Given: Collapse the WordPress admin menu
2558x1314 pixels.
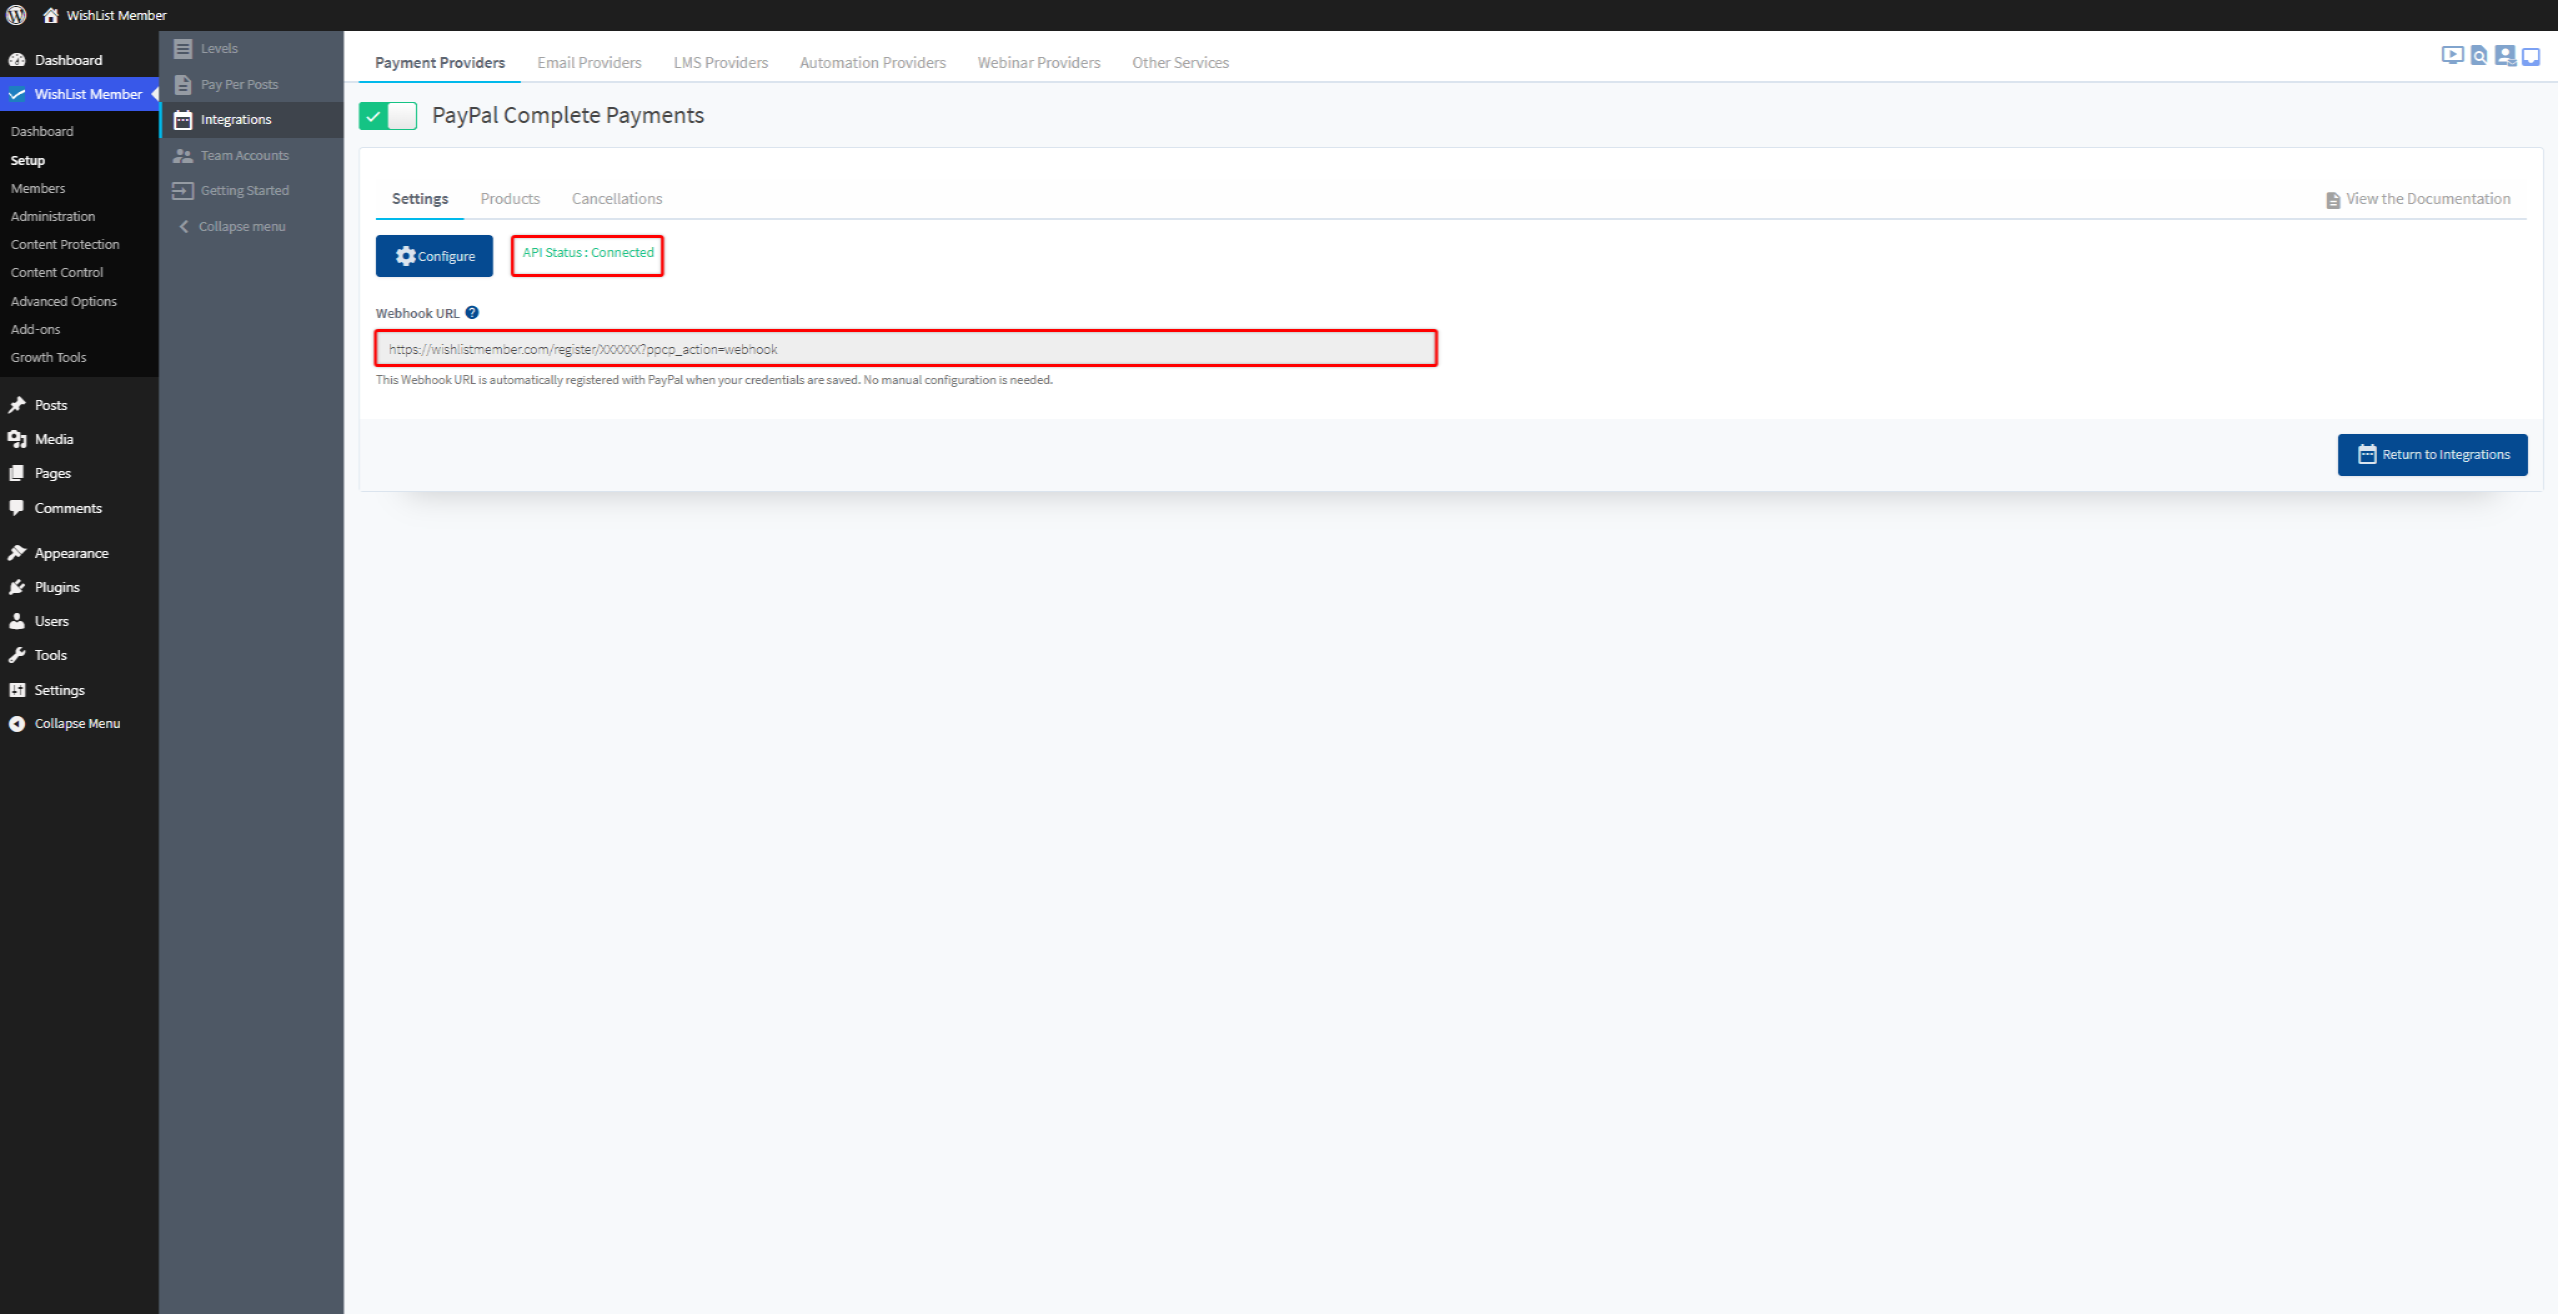Looking at the screenshot, I should 65,723.
